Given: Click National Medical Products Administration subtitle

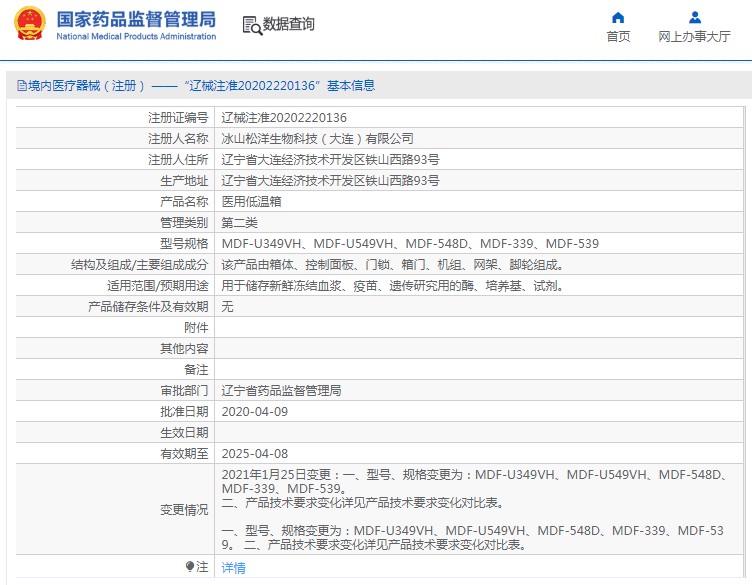Looking at the screenshot, I should pos(136,36).
